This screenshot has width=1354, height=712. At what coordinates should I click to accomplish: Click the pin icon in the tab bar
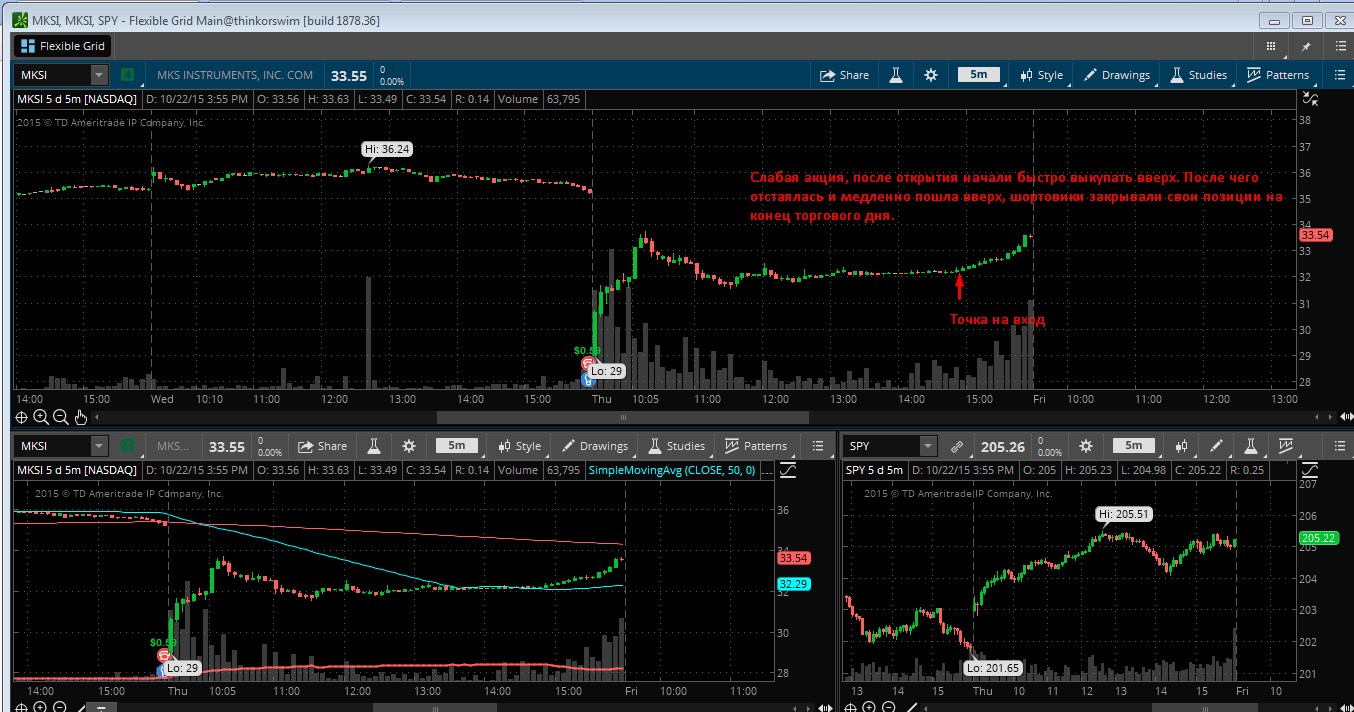[x=1305, y=46]
